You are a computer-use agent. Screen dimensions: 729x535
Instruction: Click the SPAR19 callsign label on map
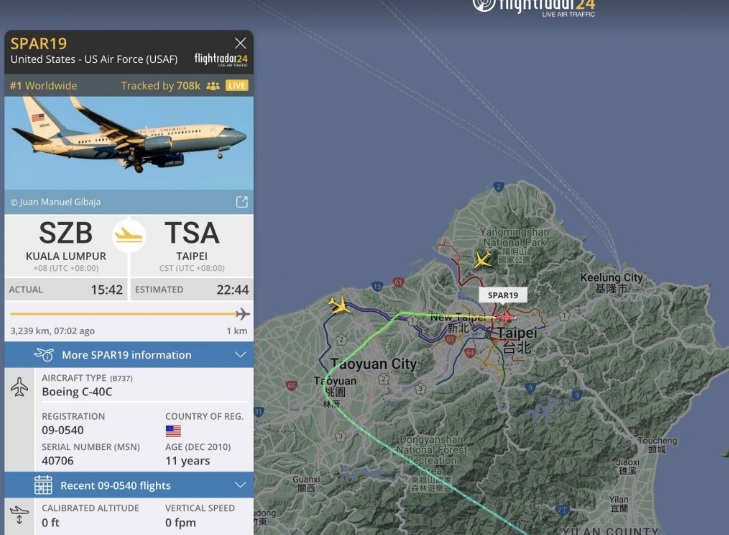pos(503,295)
